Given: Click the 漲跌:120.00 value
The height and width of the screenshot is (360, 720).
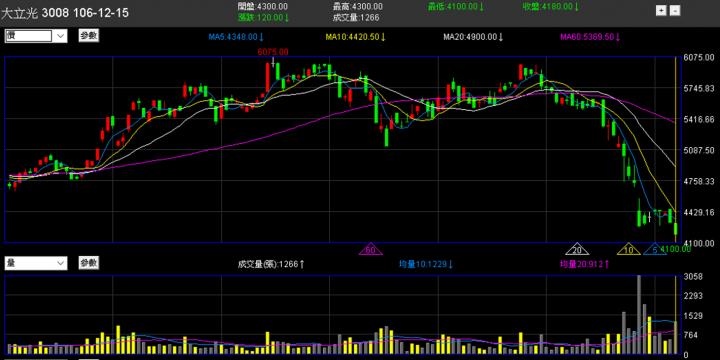Looking at the screenshot, I should [264, 17].
